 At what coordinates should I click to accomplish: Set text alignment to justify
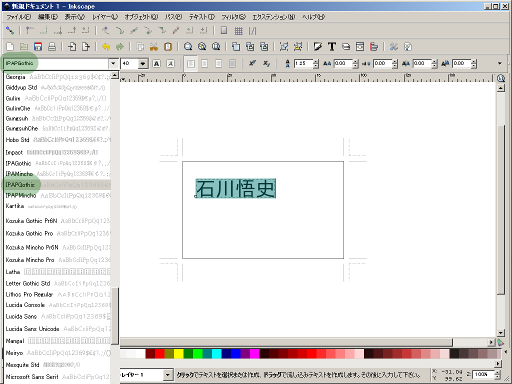coord(232,63)
